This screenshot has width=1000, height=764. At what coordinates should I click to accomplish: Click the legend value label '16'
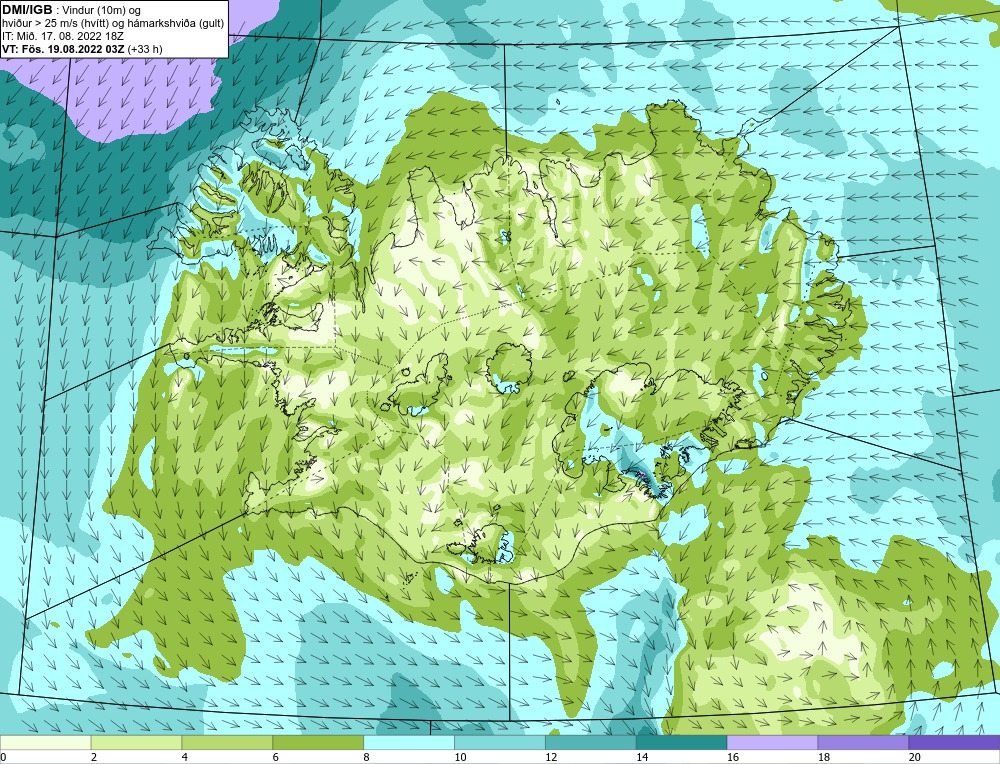[732, 757]
